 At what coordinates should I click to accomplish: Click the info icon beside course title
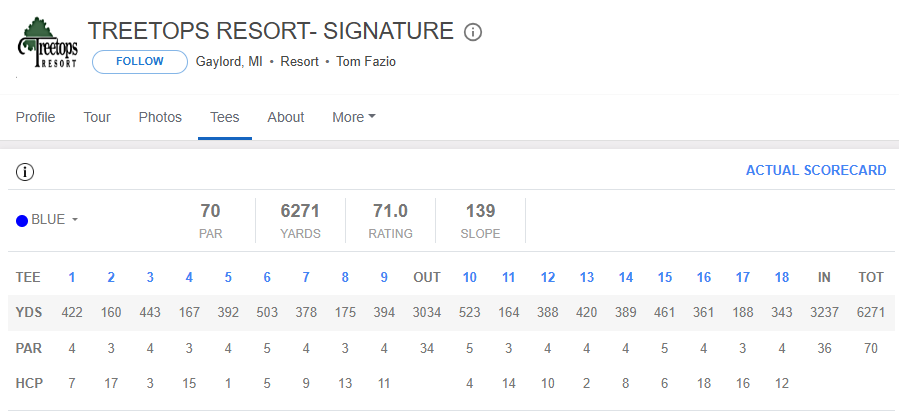(x=472, y=32)
